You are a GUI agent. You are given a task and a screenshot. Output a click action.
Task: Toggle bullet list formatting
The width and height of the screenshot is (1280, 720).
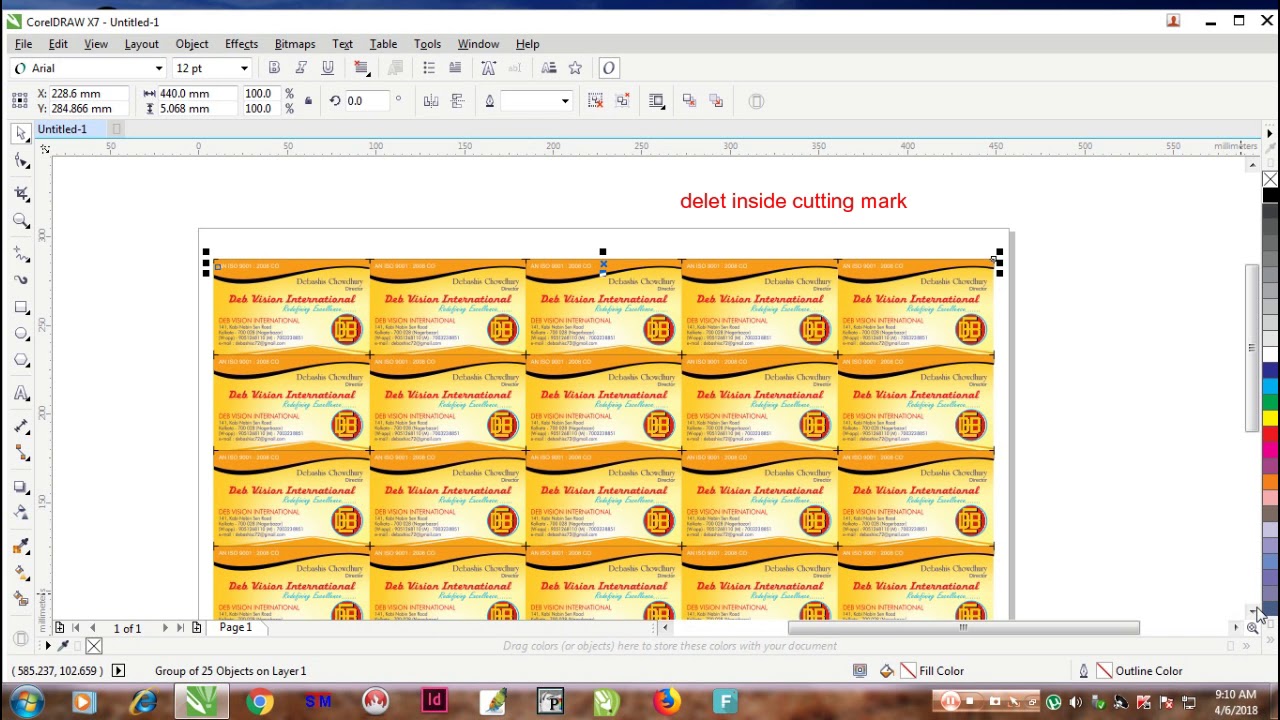pos(429,68)
